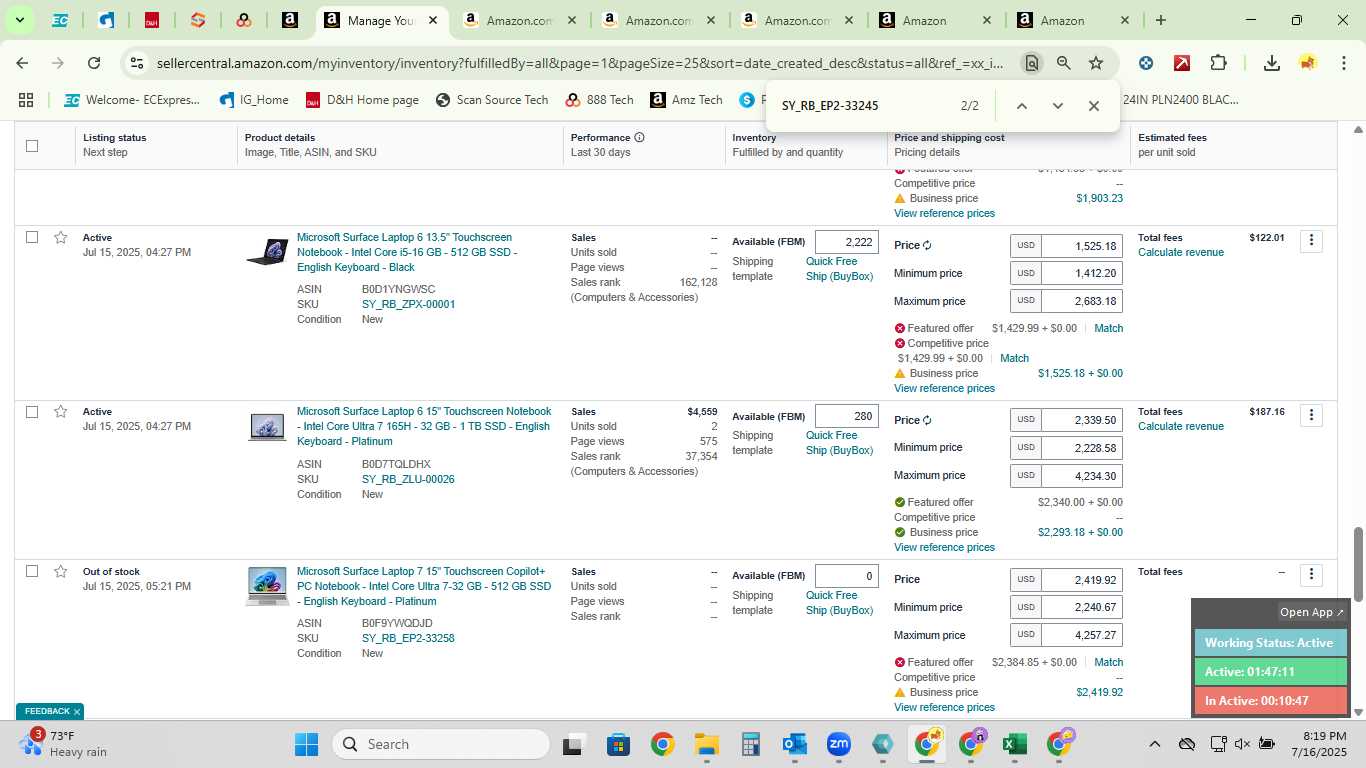Jump to next find result

pos(1058,106)
